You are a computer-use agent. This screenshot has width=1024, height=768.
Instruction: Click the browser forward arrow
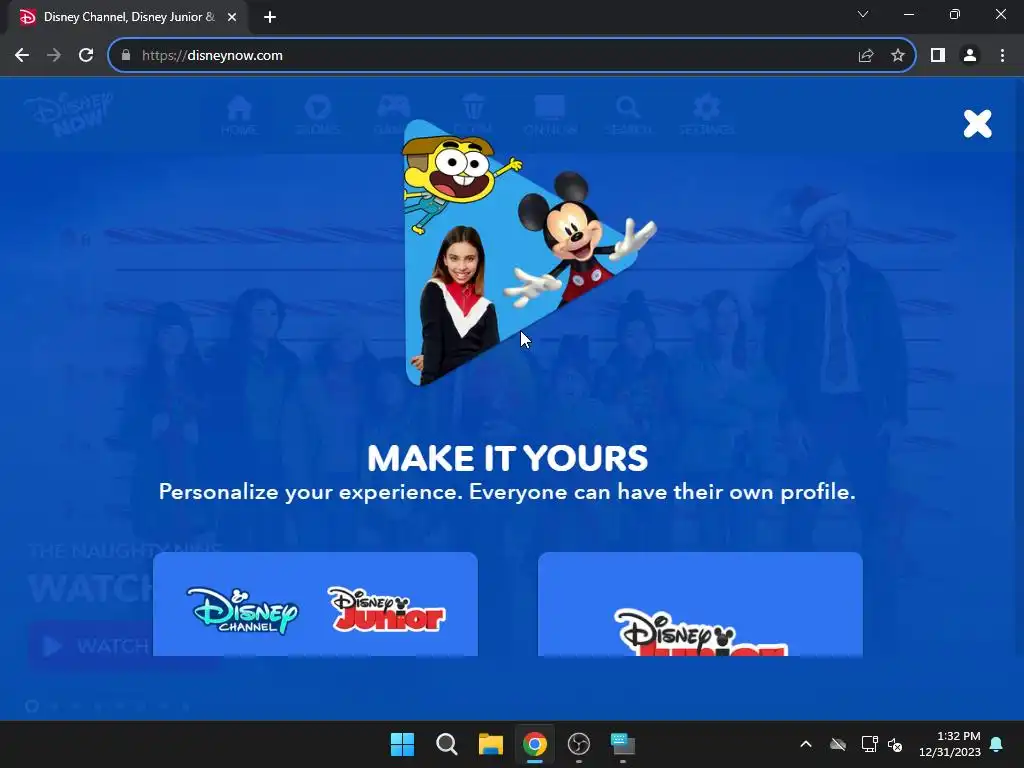tap(54, 56)
